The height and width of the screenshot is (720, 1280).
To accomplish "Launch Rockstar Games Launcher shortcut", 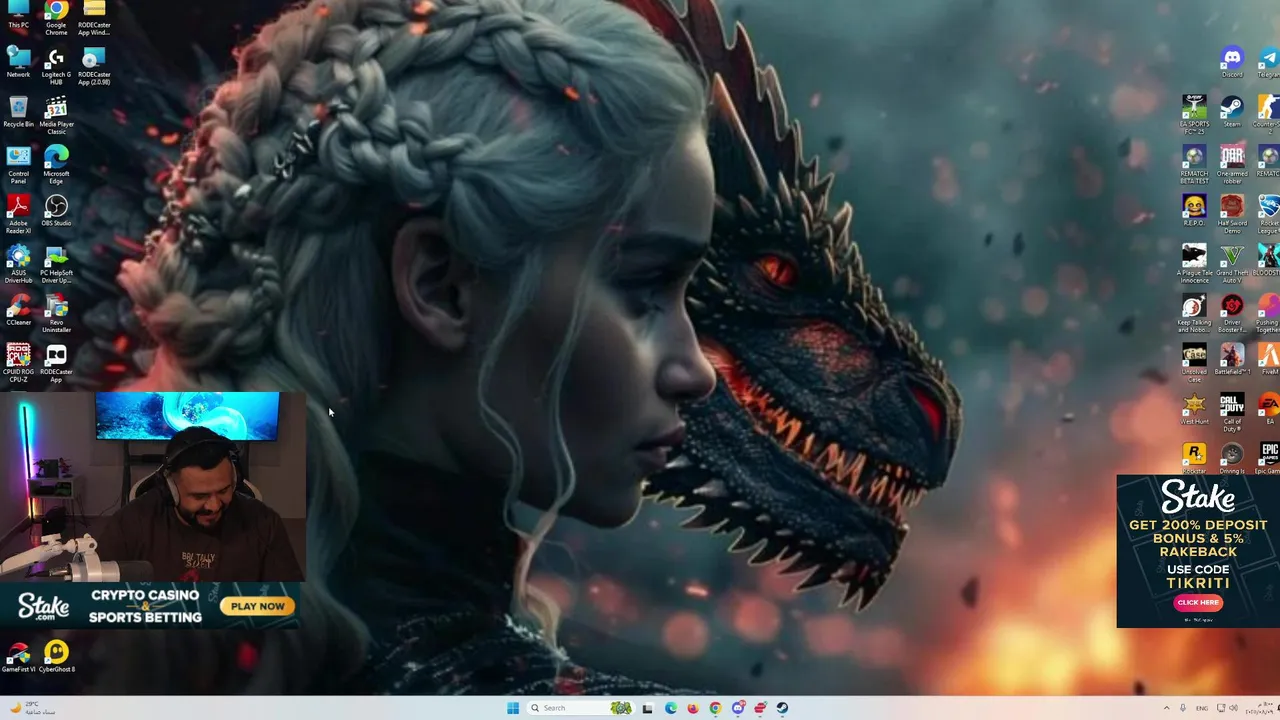I will click(1194, 459).
